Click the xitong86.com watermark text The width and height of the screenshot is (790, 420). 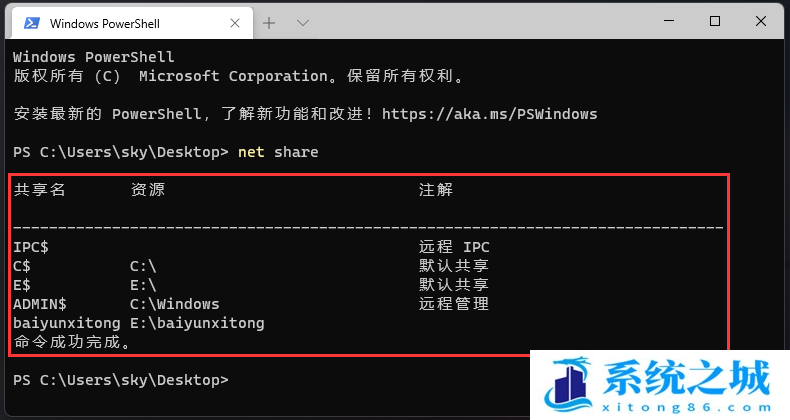690,407
